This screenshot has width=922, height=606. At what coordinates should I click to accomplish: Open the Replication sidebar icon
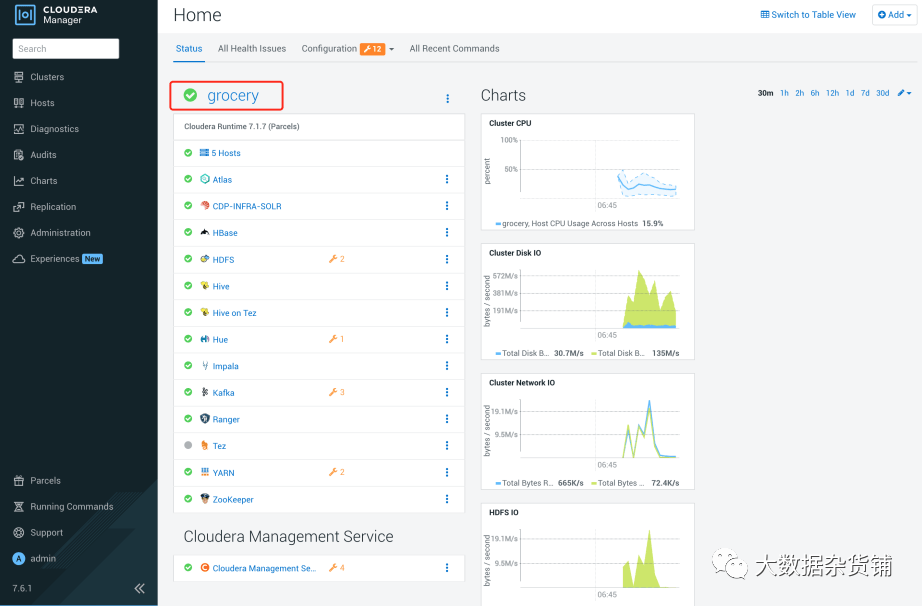(x=19, y=207)
